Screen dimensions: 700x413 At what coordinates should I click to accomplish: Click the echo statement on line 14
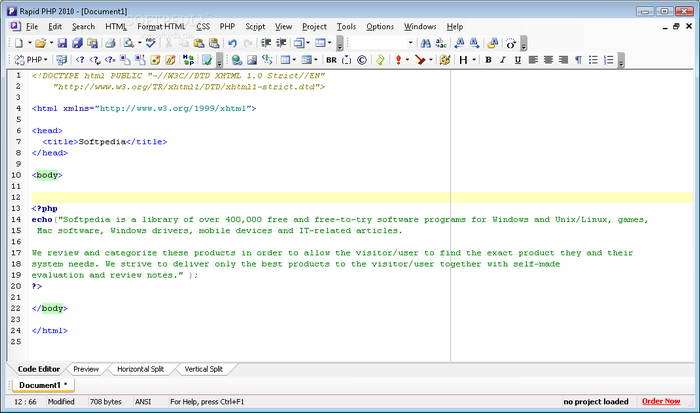coord(339,220)
